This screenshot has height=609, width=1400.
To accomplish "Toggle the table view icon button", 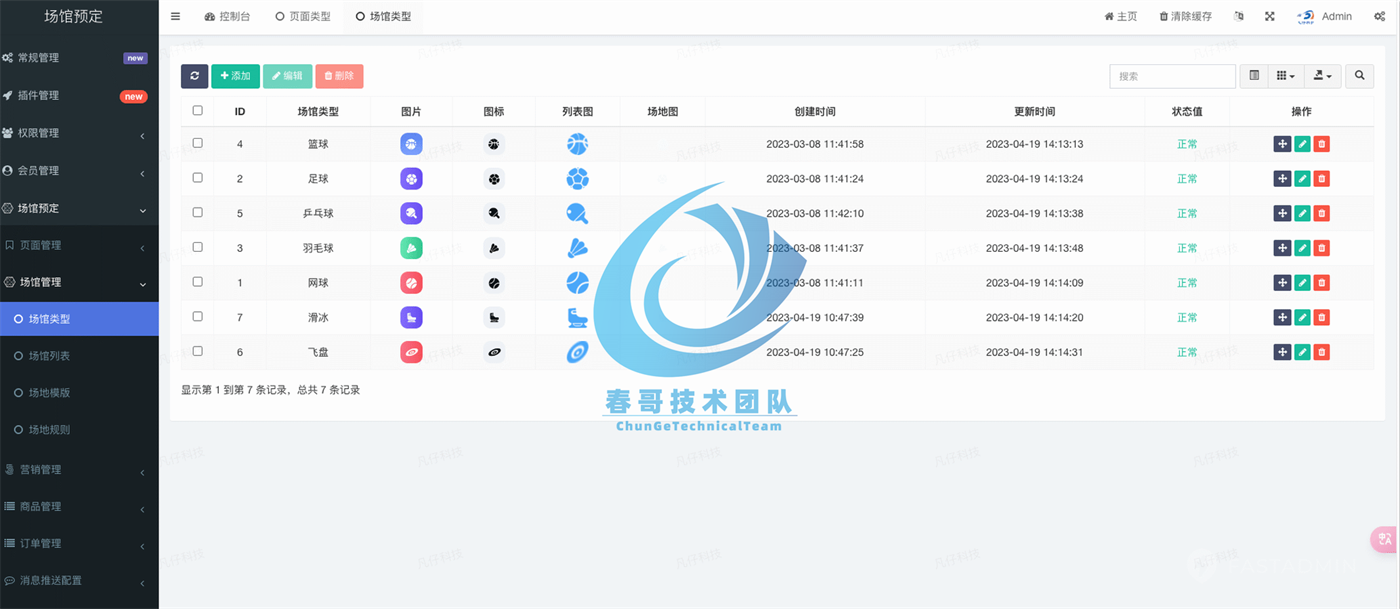I will (1254, 76).
